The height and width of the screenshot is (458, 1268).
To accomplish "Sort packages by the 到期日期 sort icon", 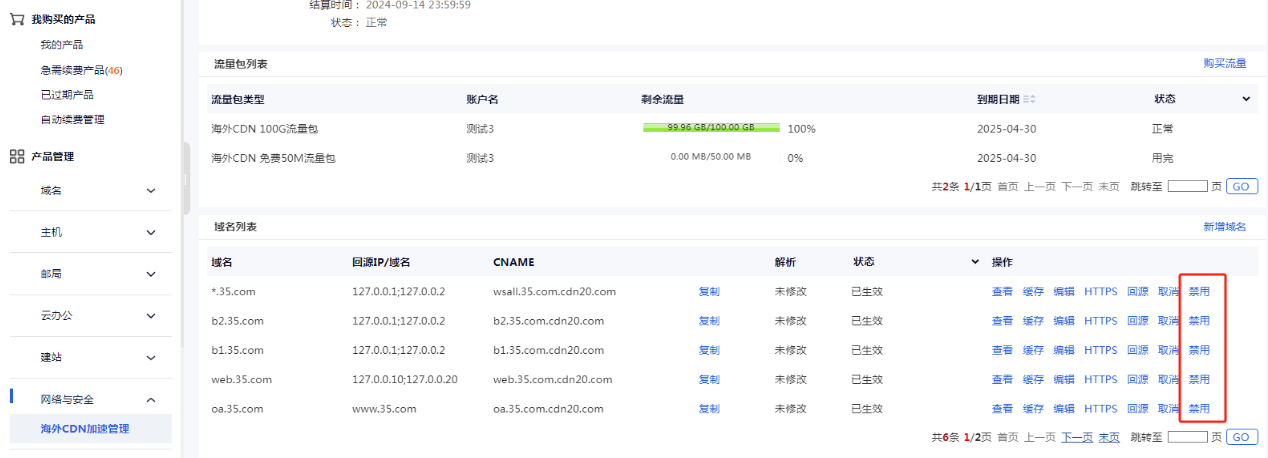I will click(1029, 99).
